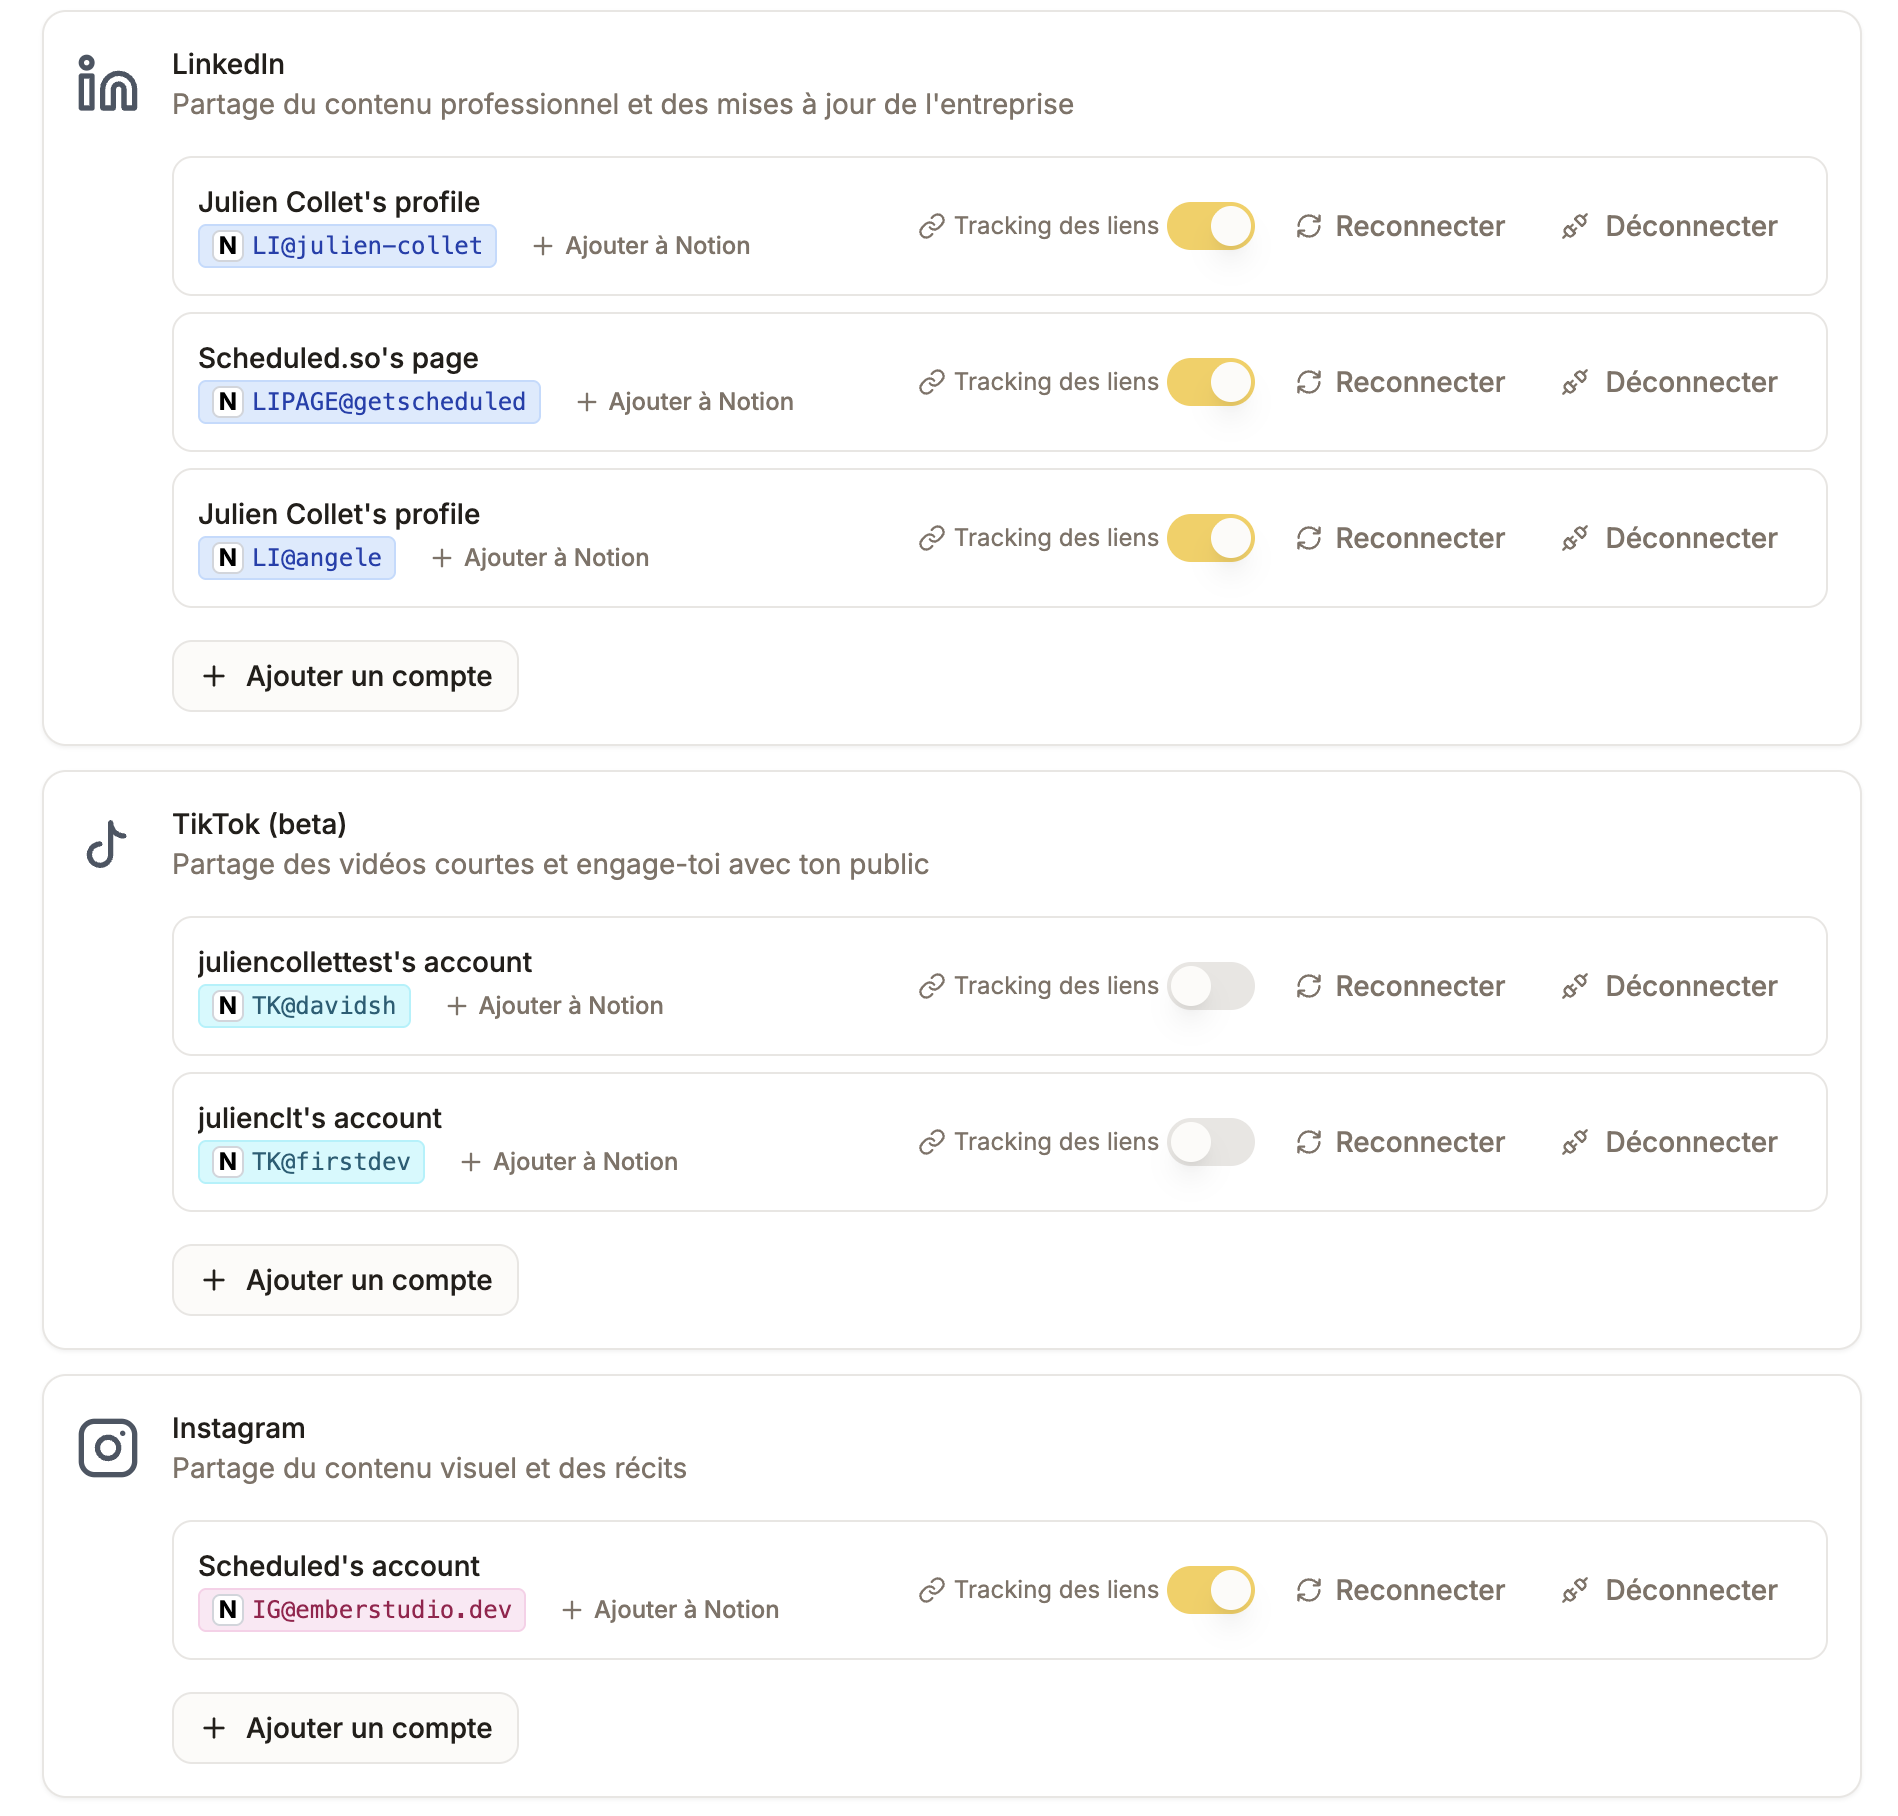Add a new TikTok account
This screenshot has width=1898, height=1816.
345,1280
